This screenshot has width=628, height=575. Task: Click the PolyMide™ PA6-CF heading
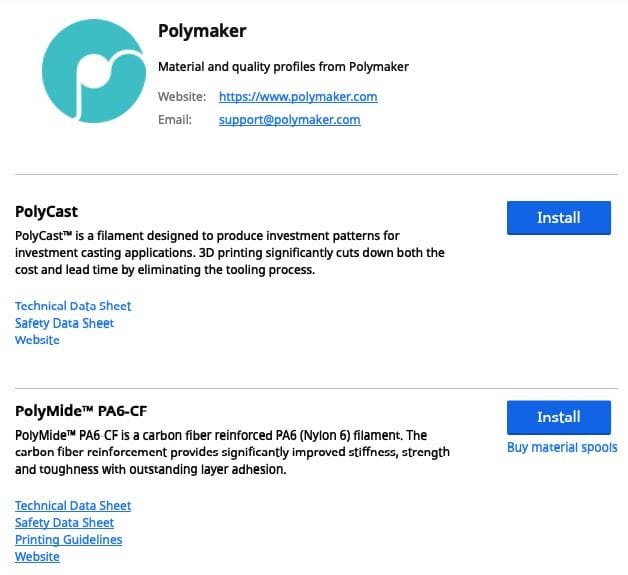coord(82,411)
